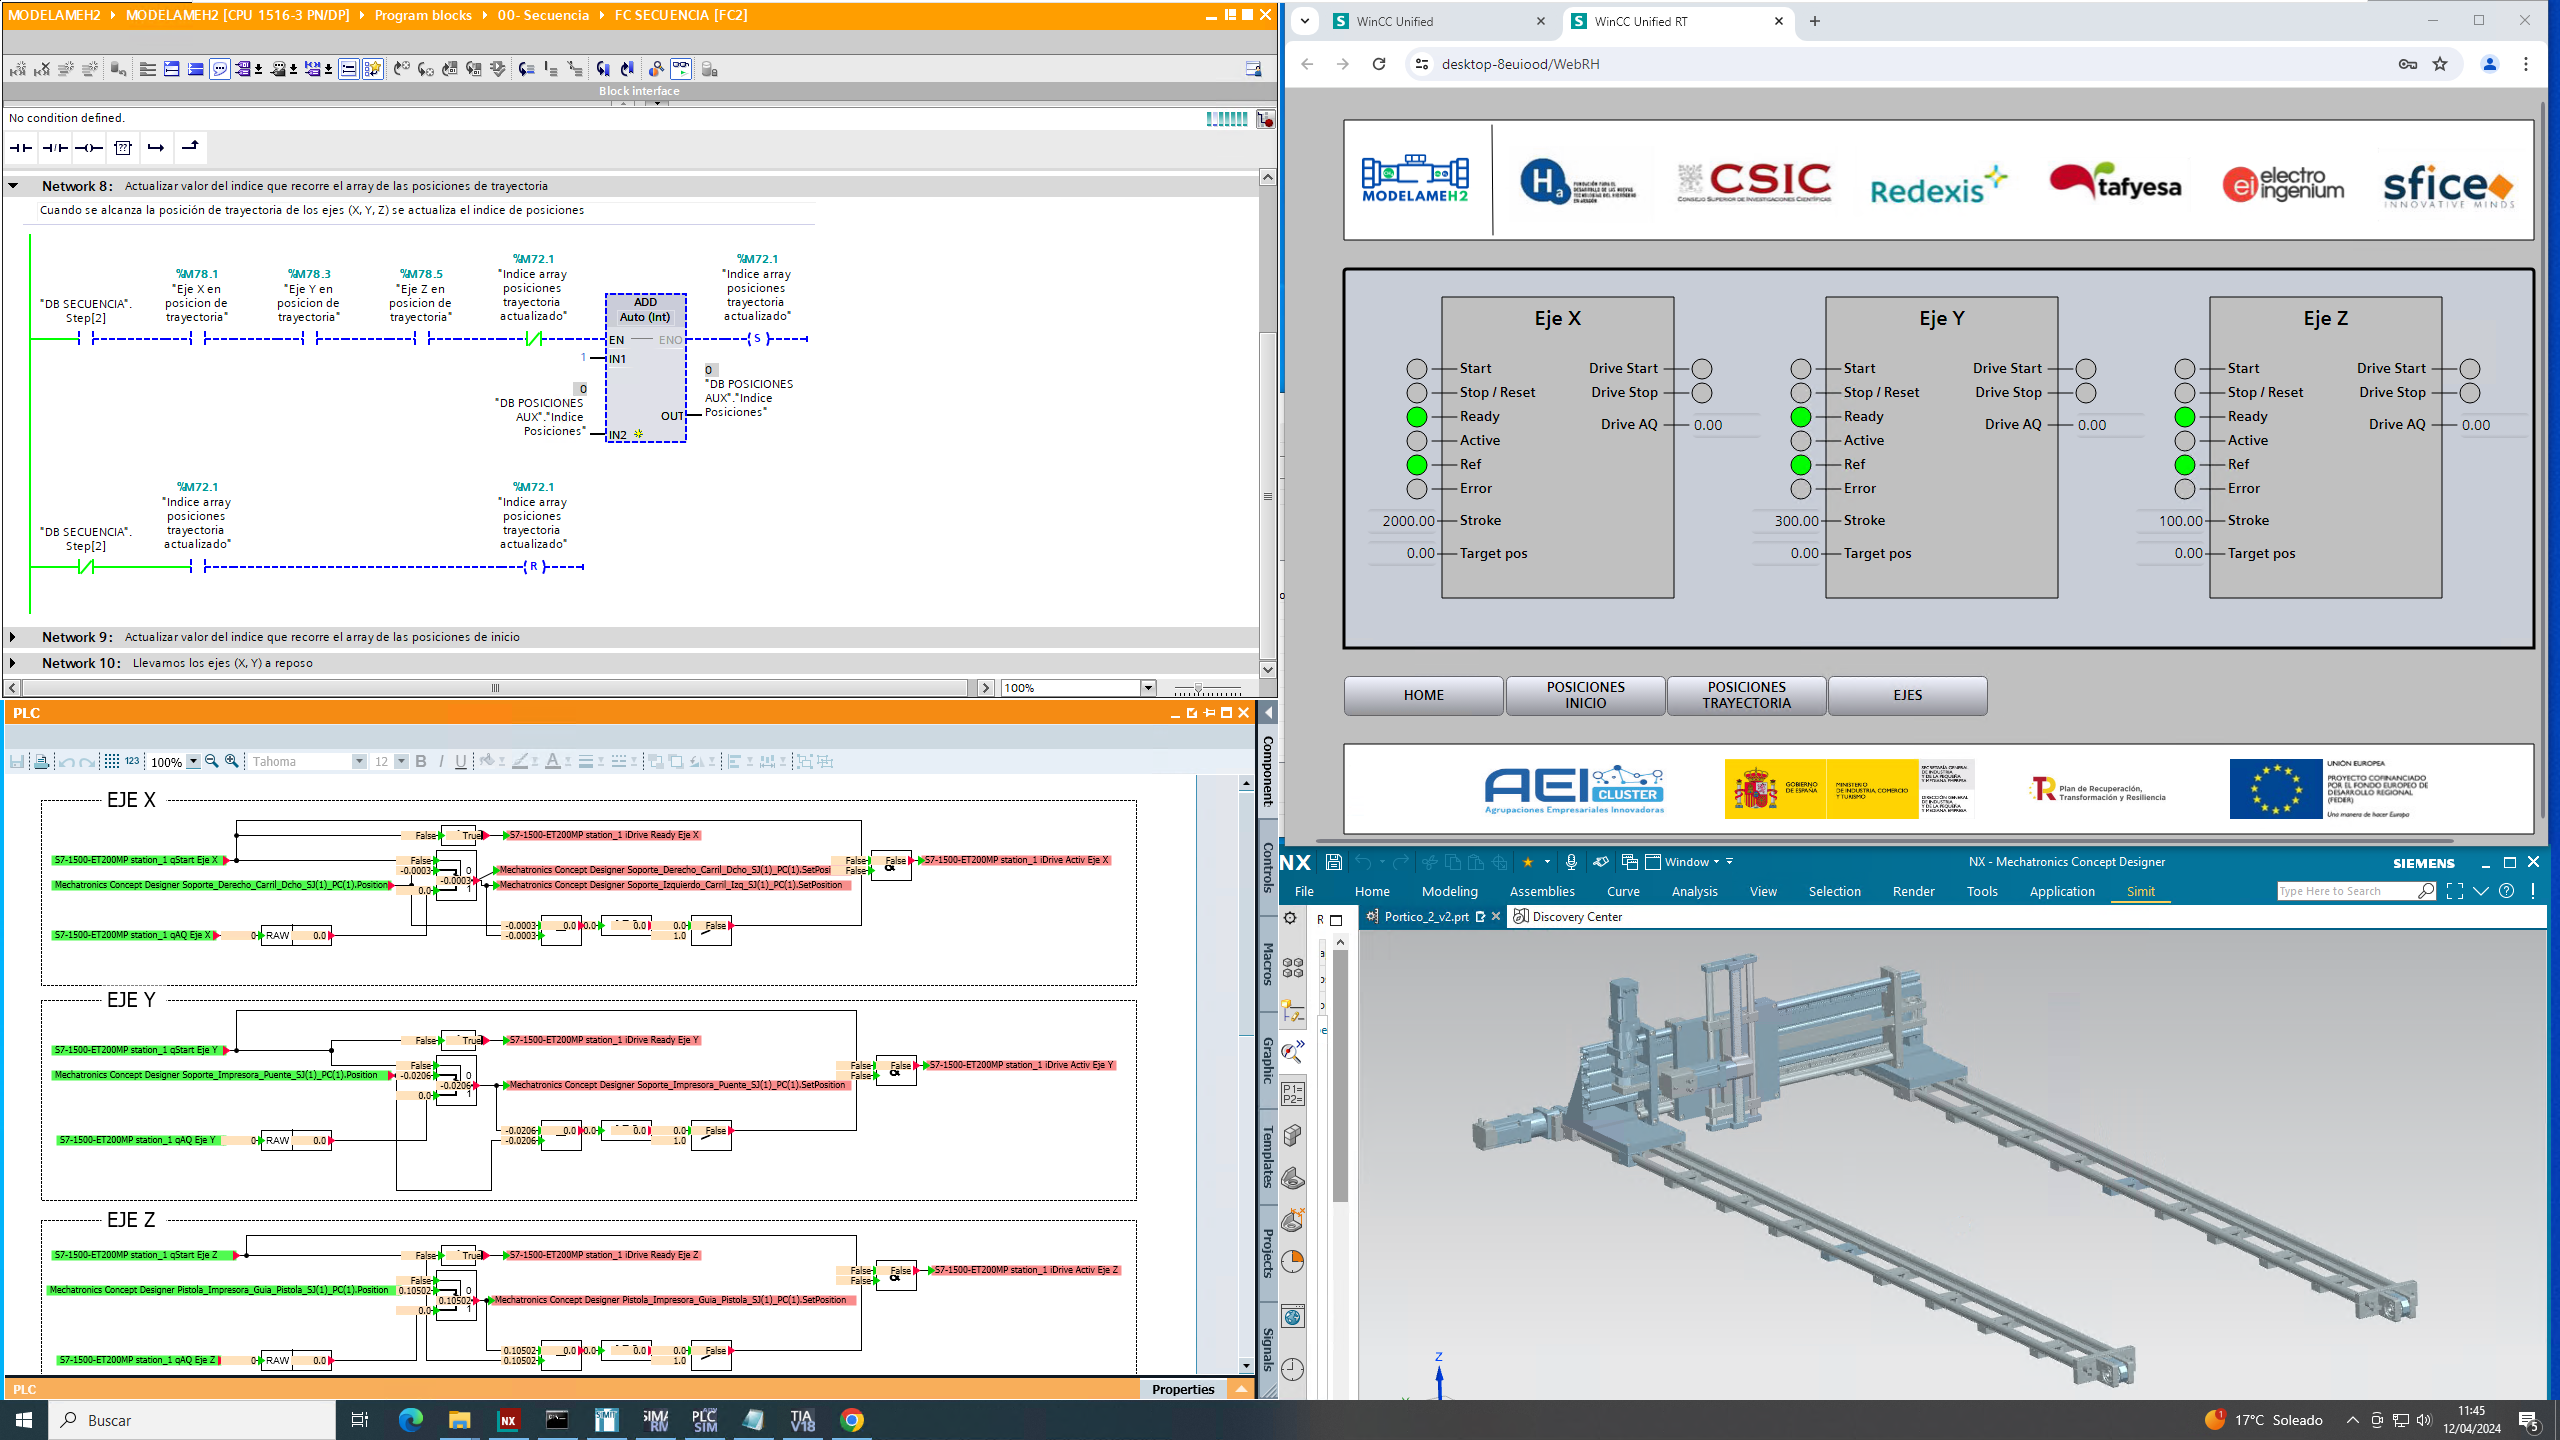Toggle the Start indicator for Eje X

pyautogui.click(x=1417, y=369)
